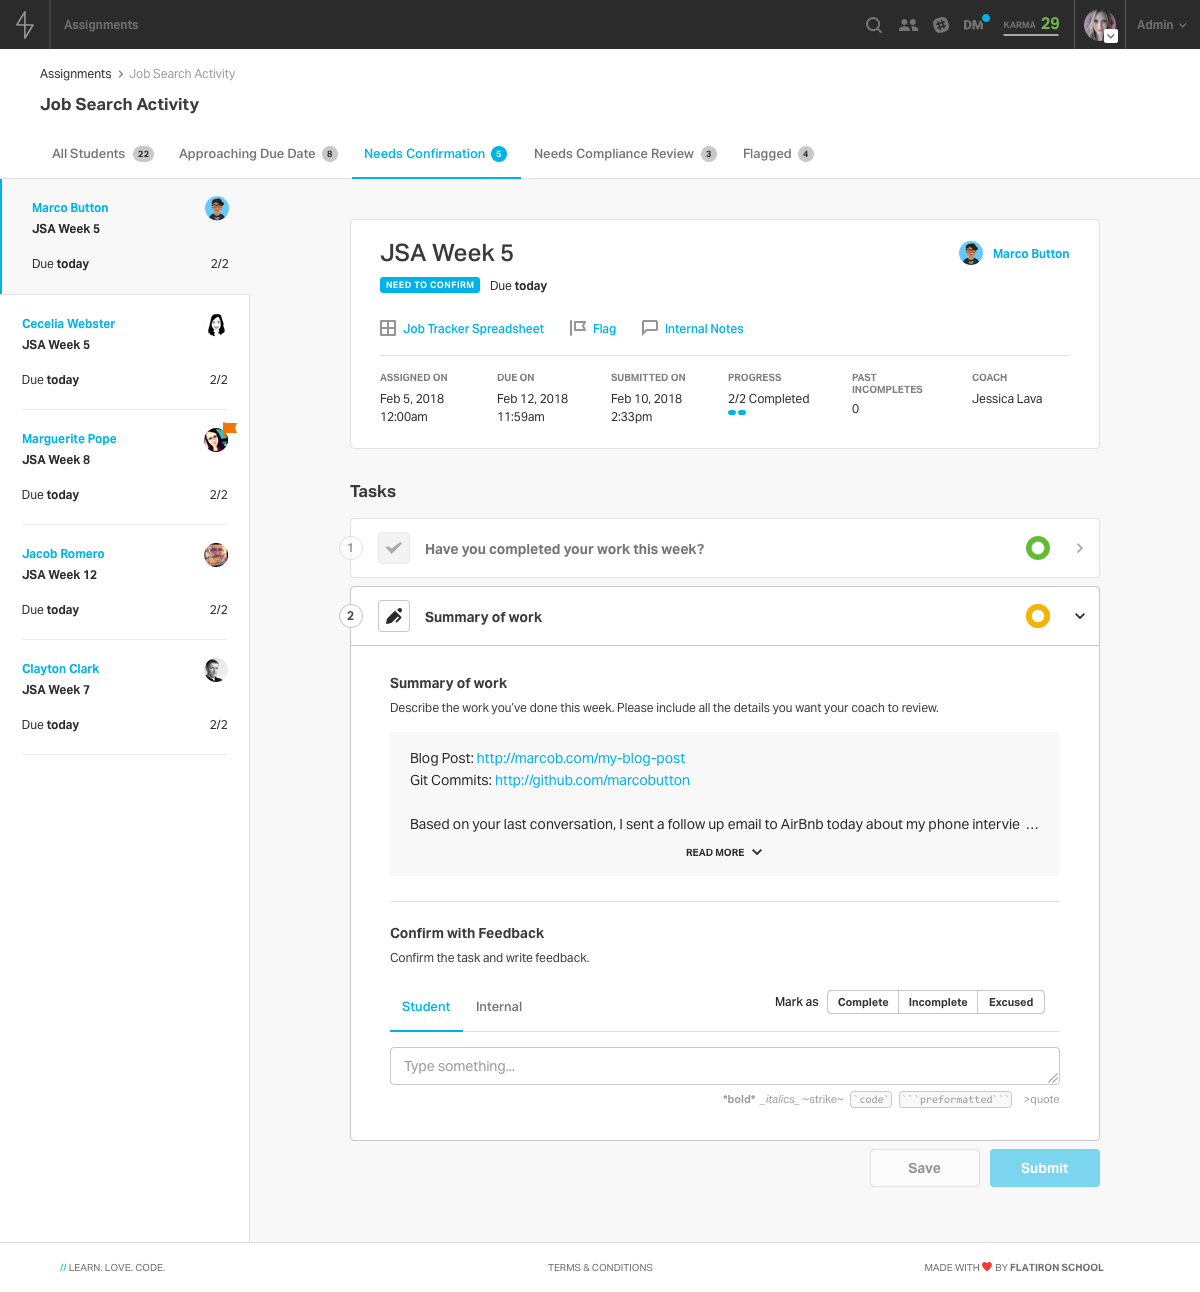The width and height of the screenshot is (1200, 1292).
Task: Select Clayton Clark in the student list
Action: [x=124, y=697]
